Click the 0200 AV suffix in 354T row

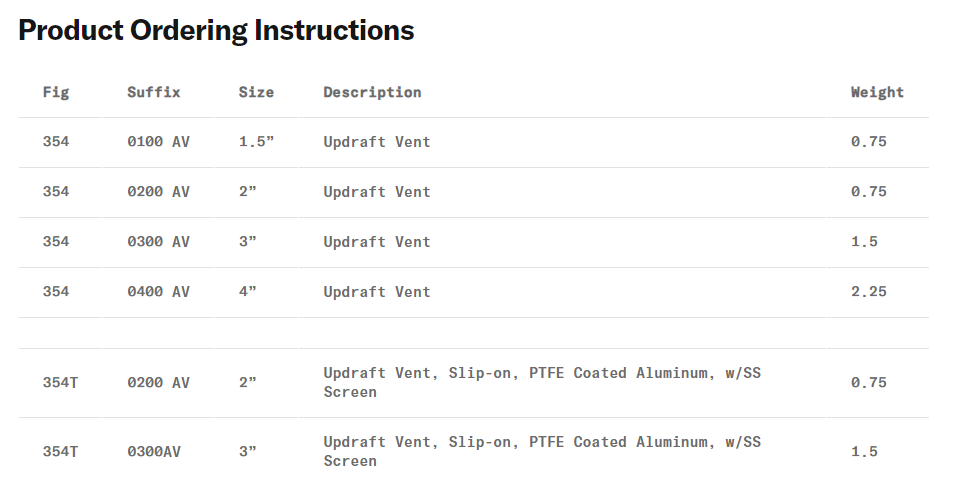click(158, 382)
